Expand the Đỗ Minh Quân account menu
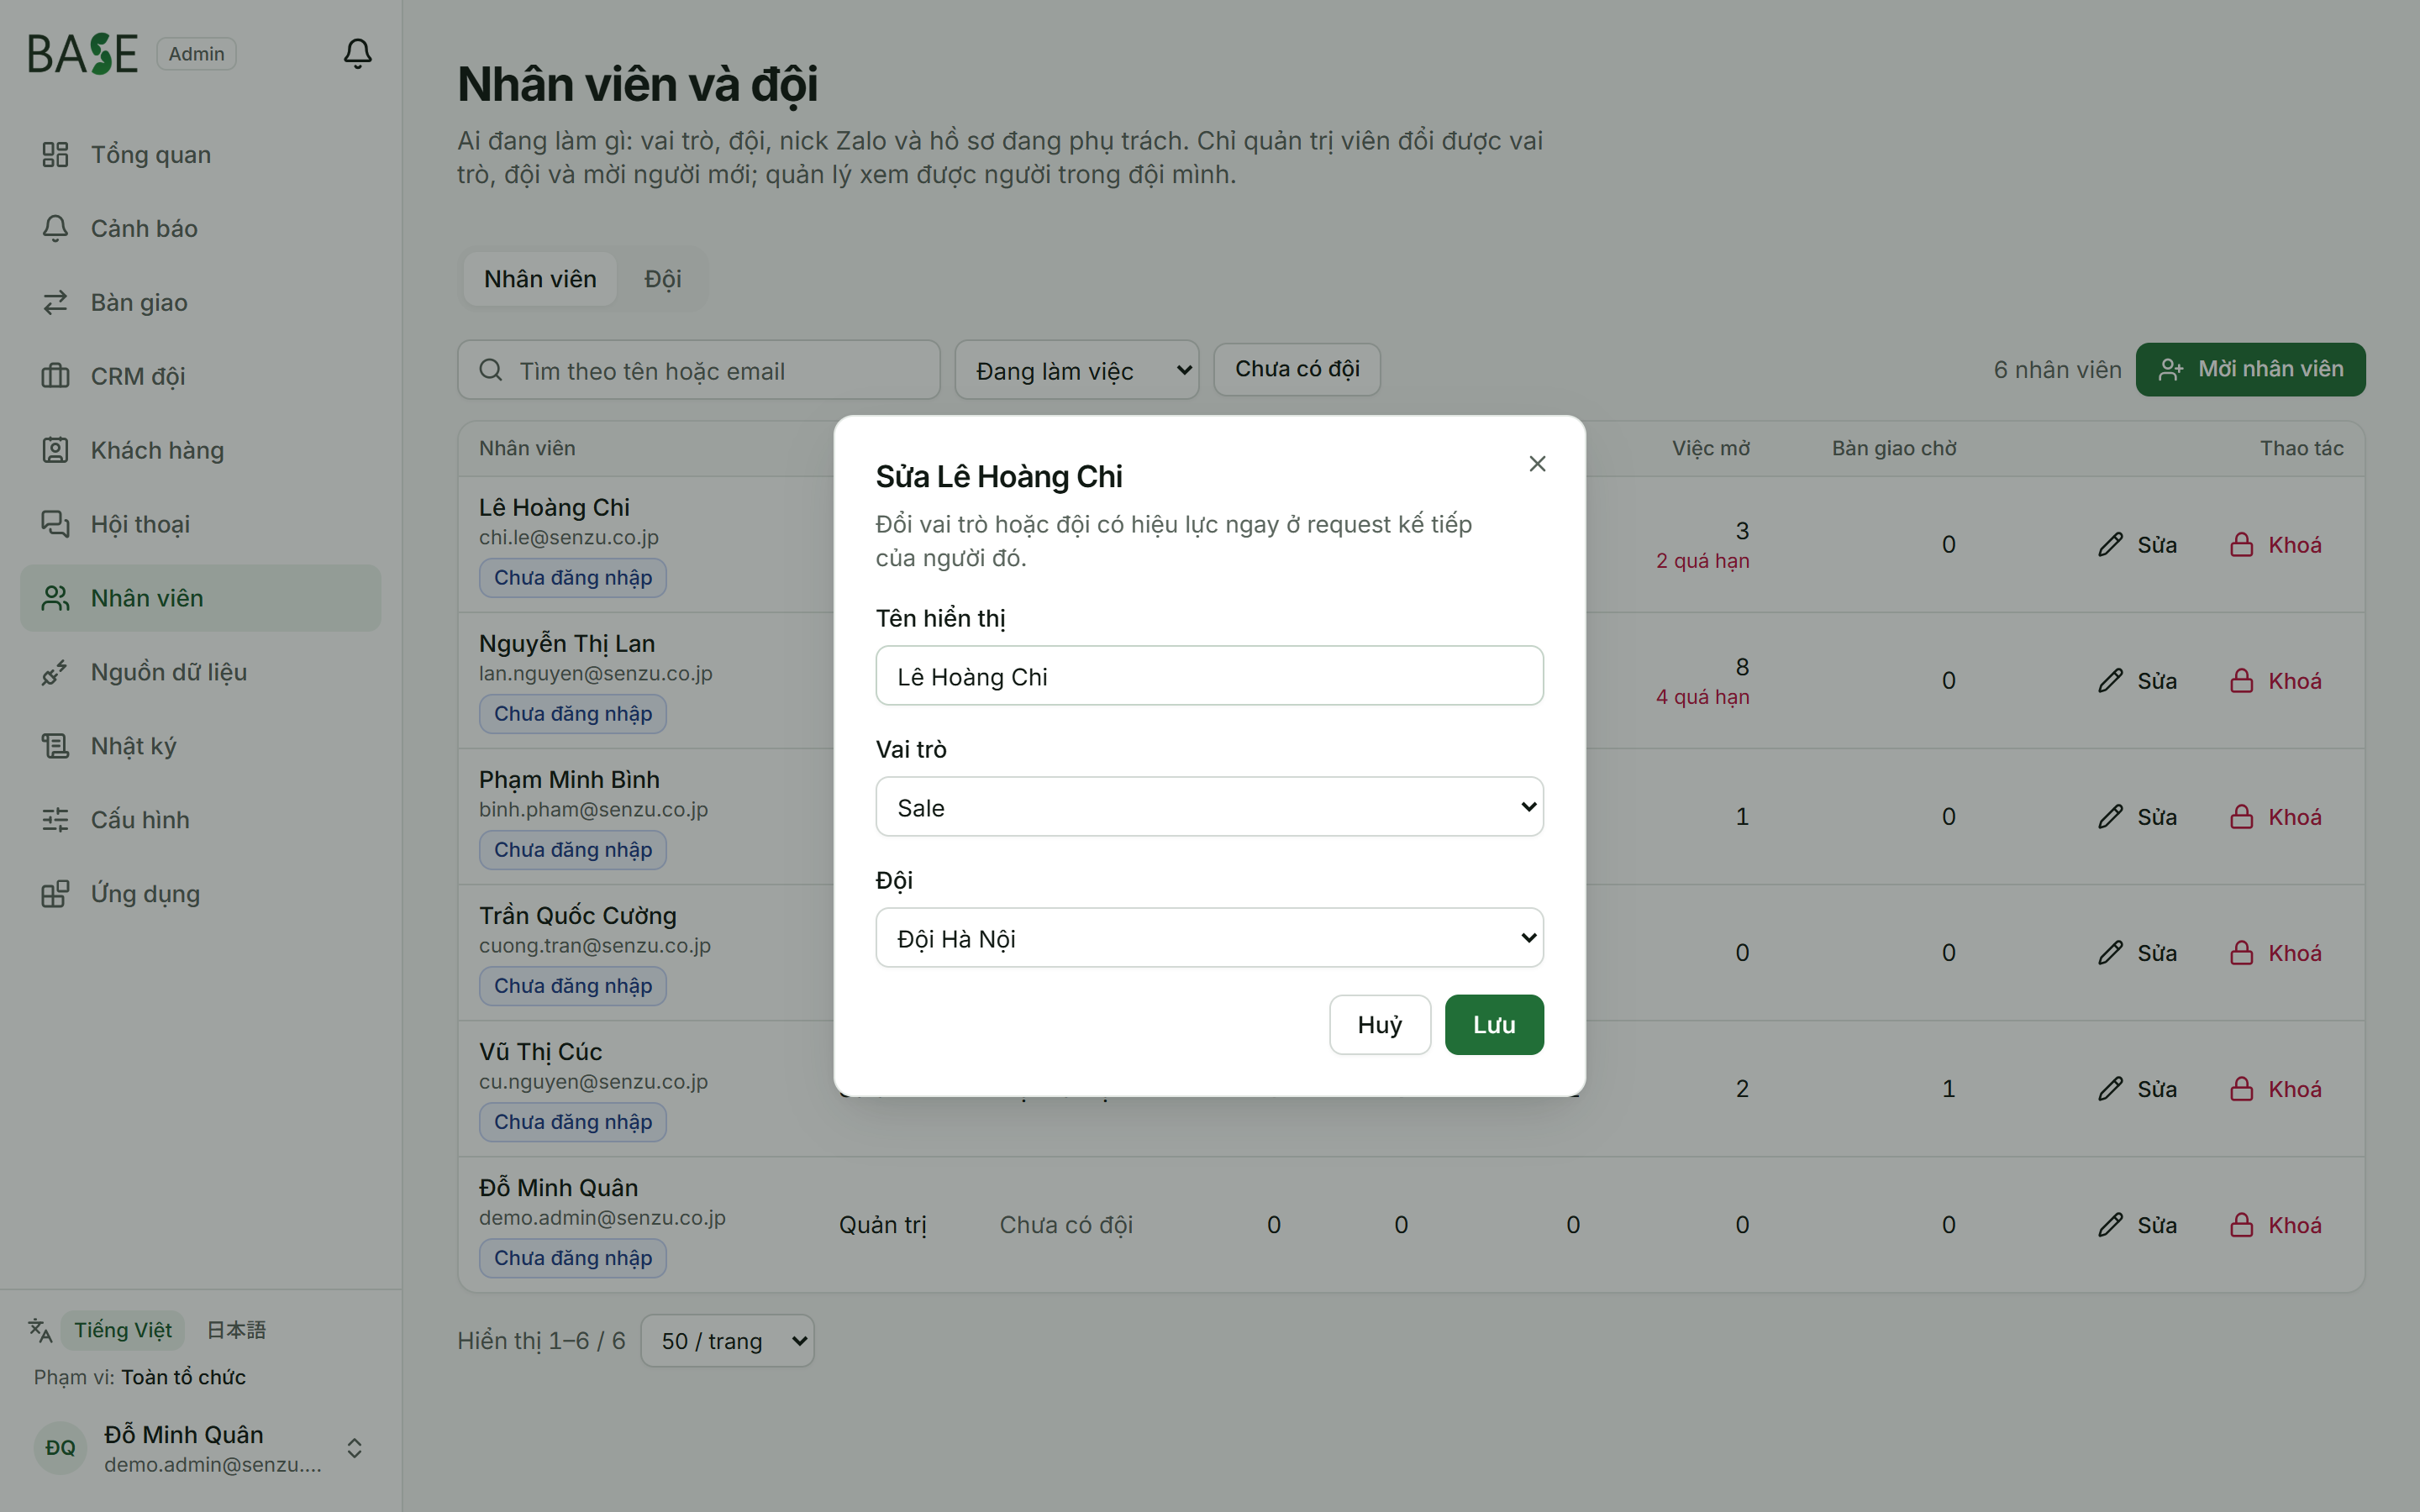 [200, 1448]
